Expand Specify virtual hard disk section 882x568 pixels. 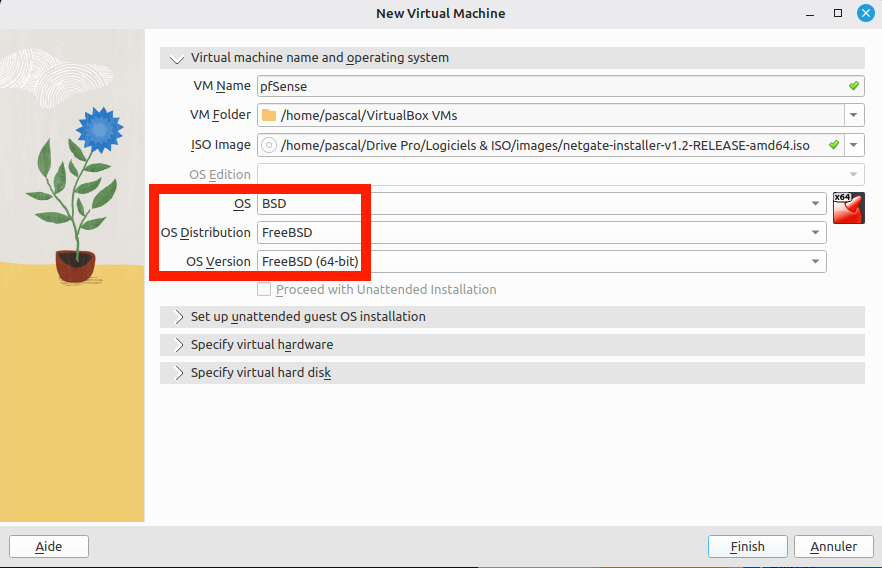[x=512, y=373]
